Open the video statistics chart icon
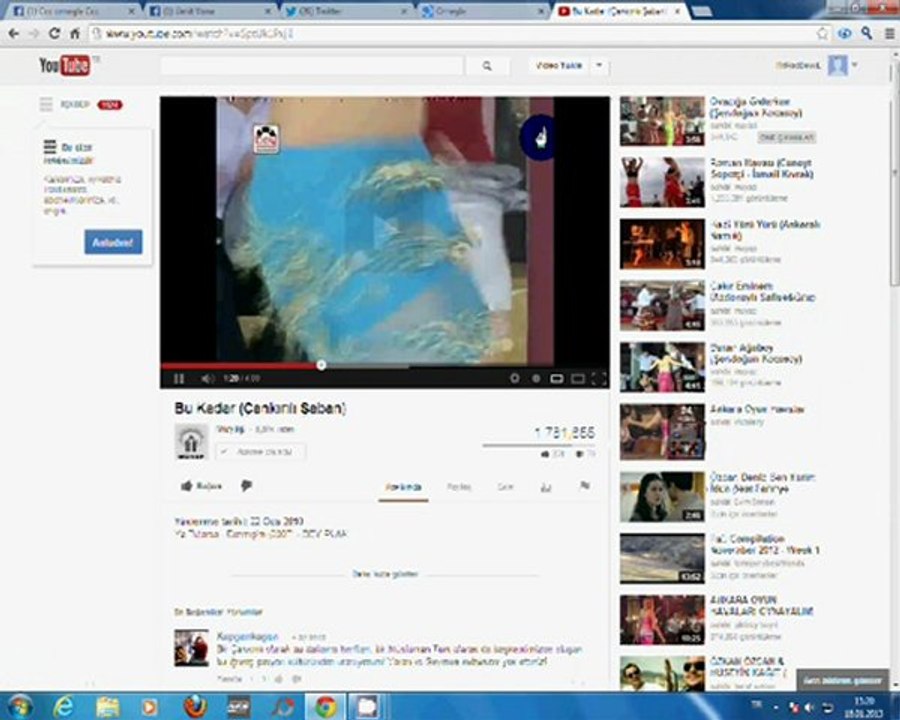Image resolution: width=900 pixels, height=720 pixels. click(x=545, y=487)
